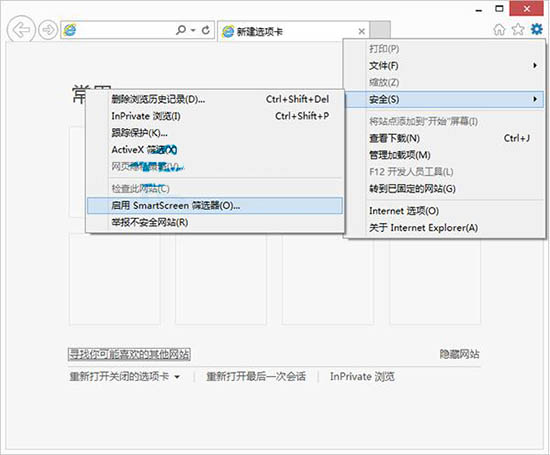Open the dropdown arrow beside 重新打开关闭的选项卡

pyautogui.click(x=177, y=377)
